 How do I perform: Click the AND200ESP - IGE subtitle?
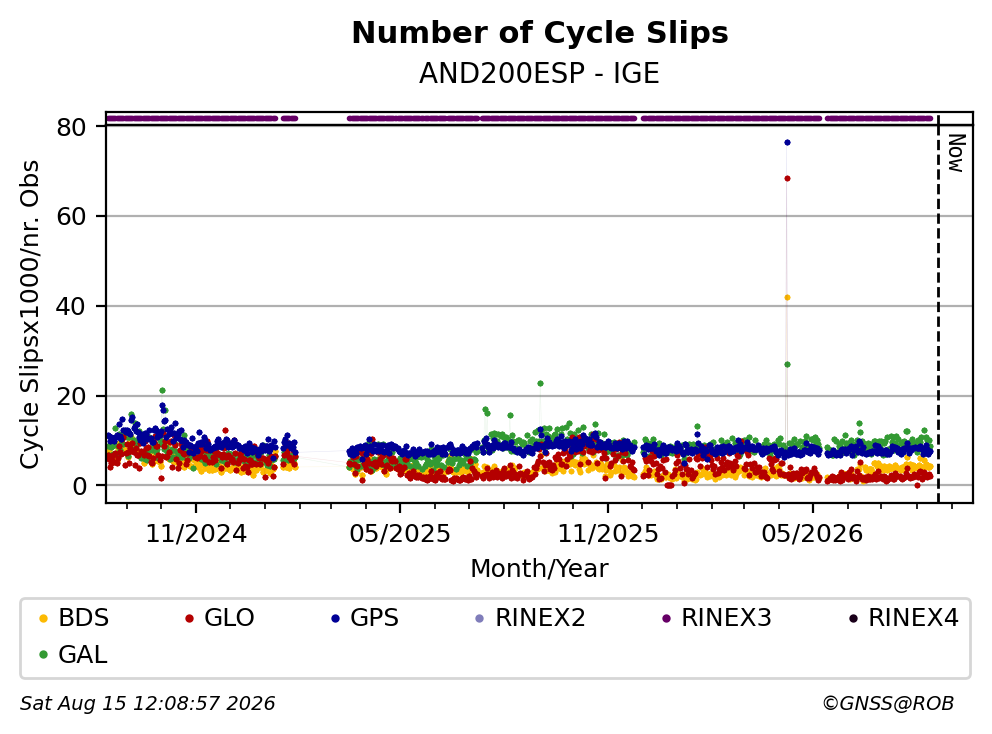(539, 73)
